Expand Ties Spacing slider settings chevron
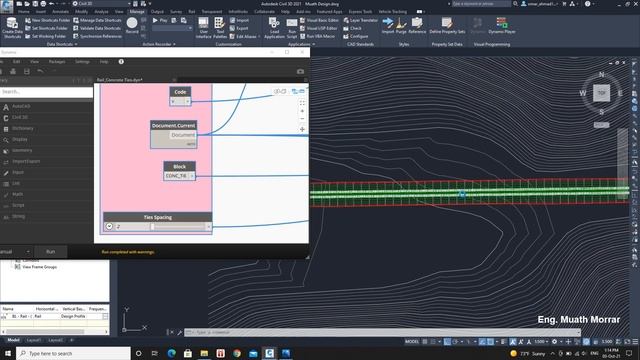This screenshot has height=360, width=640. [x=109, y=227]
